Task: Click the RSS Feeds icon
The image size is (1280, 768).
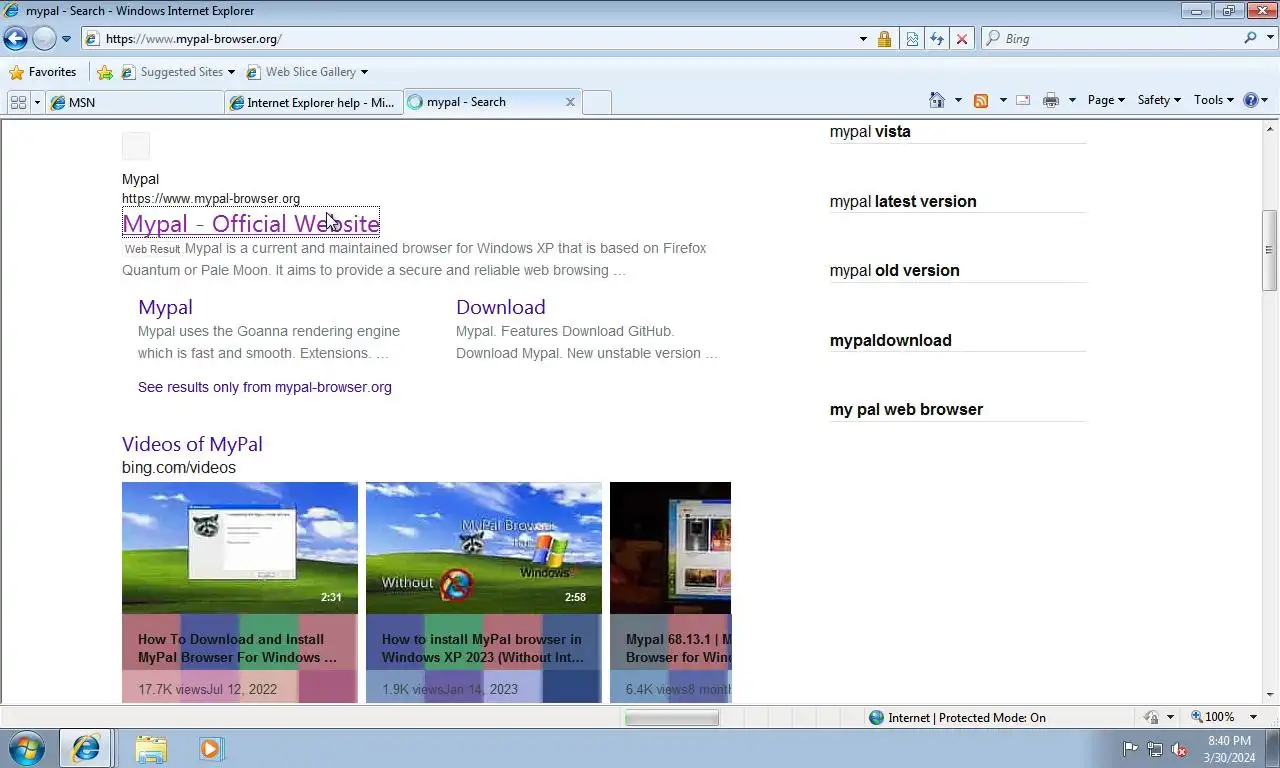Action: pyautogui.click(x=981, y=100)
